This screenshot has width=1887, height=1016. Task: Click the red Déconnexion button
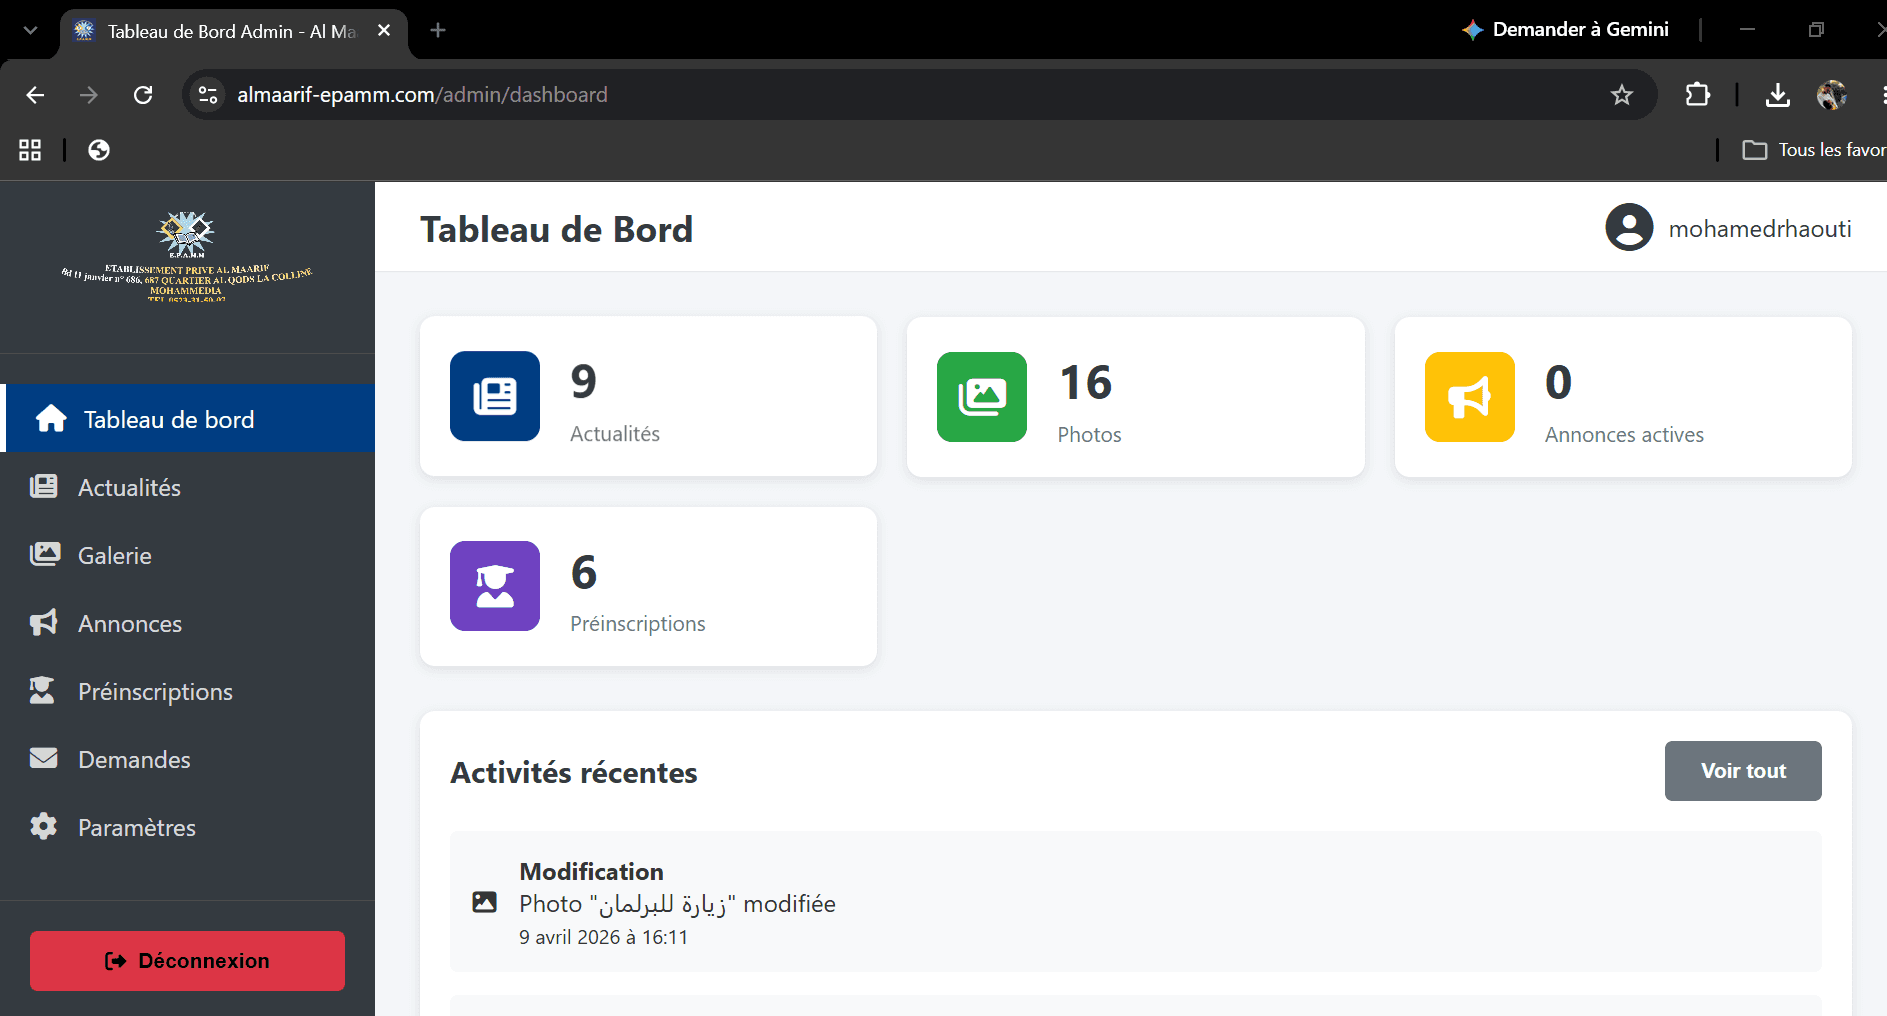pyautogui.click(x=187, y=961)
